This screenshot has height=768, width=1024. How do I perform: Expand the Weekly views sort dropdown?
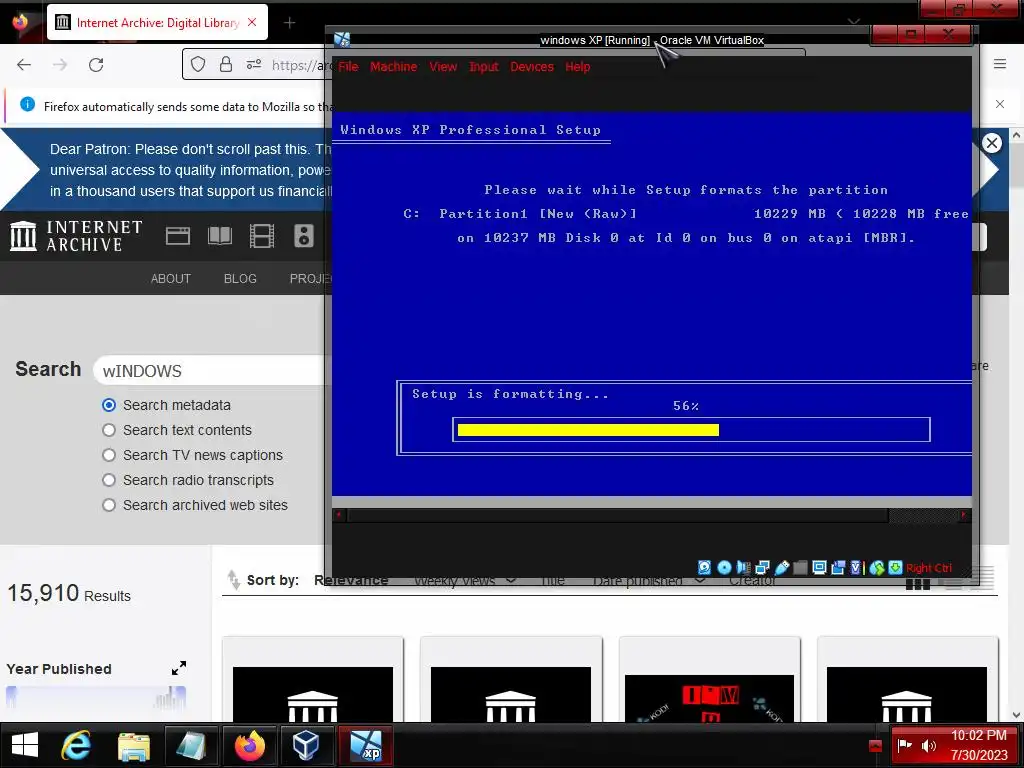tap(511, 581)
